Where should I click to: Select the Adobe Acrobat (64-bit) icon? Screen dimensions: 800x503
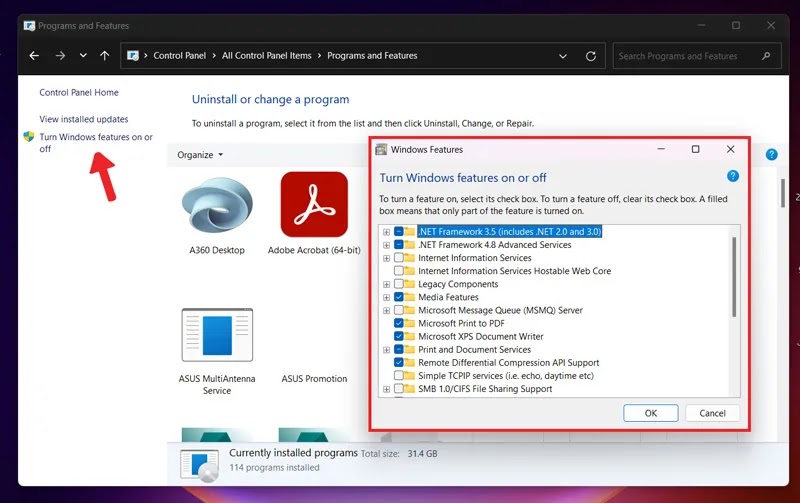pyautogui.click(x=314, y=205)
